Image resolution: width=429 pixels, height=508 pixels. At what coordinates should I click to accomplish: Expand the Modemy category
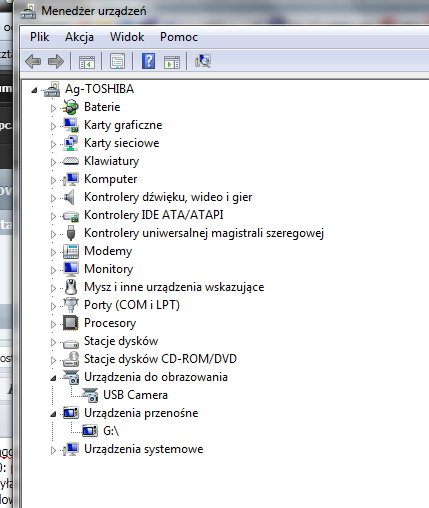click(53, 252)
